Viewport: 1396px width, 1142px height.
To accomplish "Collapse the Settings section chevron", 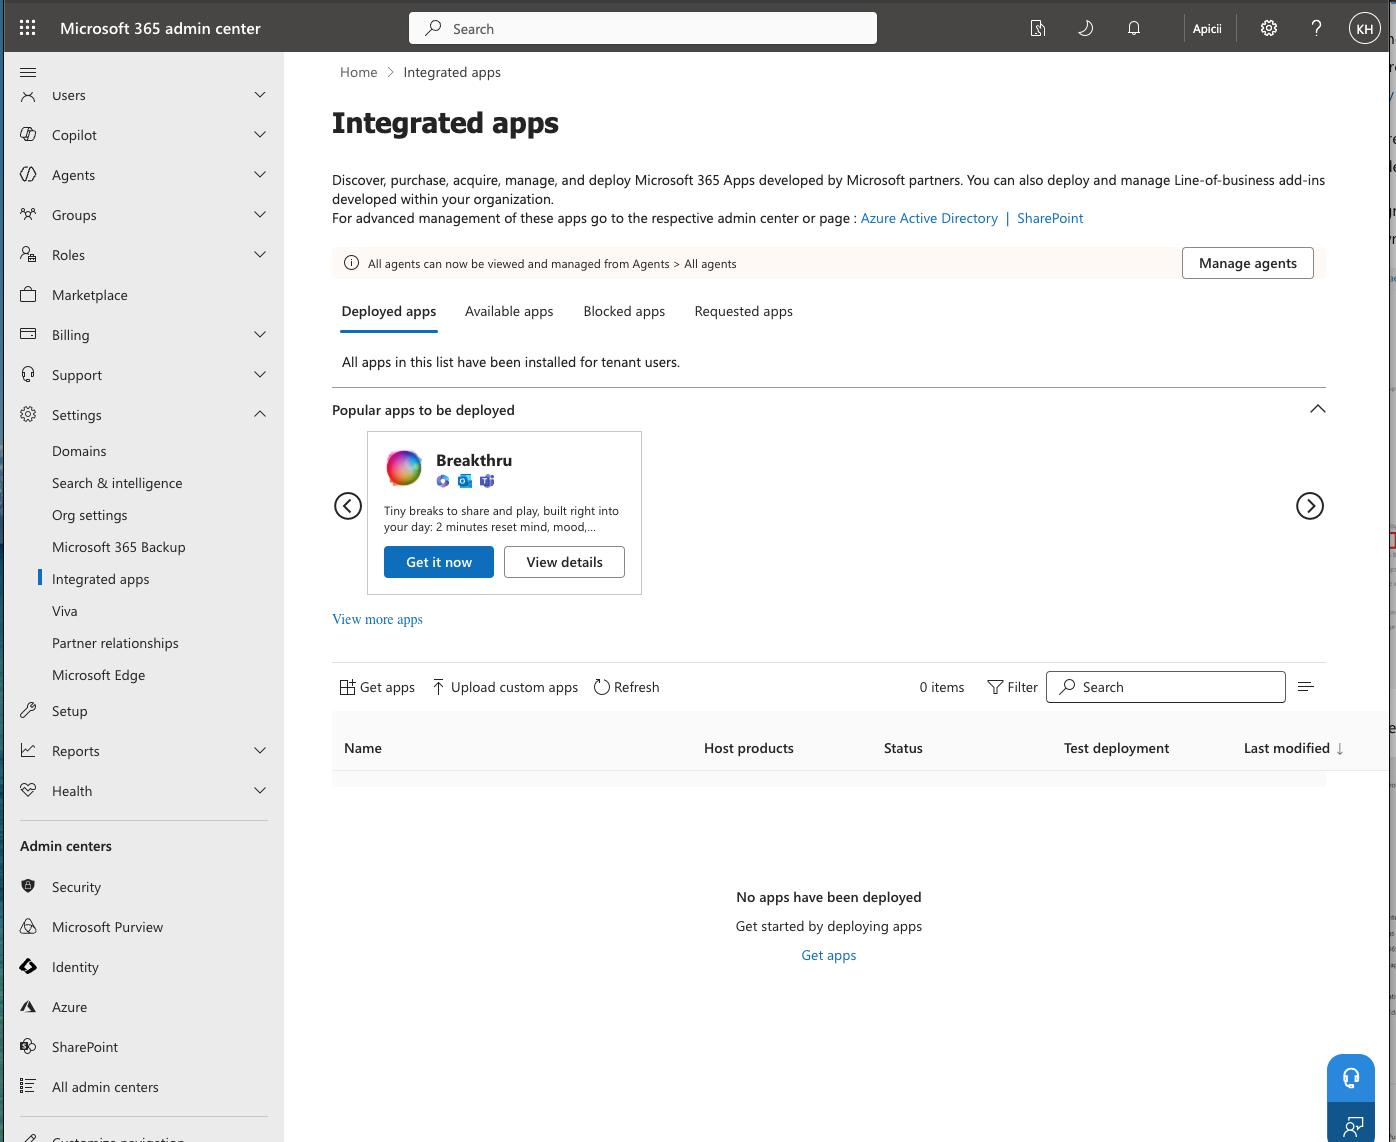I will pyautogui.click(x=260, y=414).
